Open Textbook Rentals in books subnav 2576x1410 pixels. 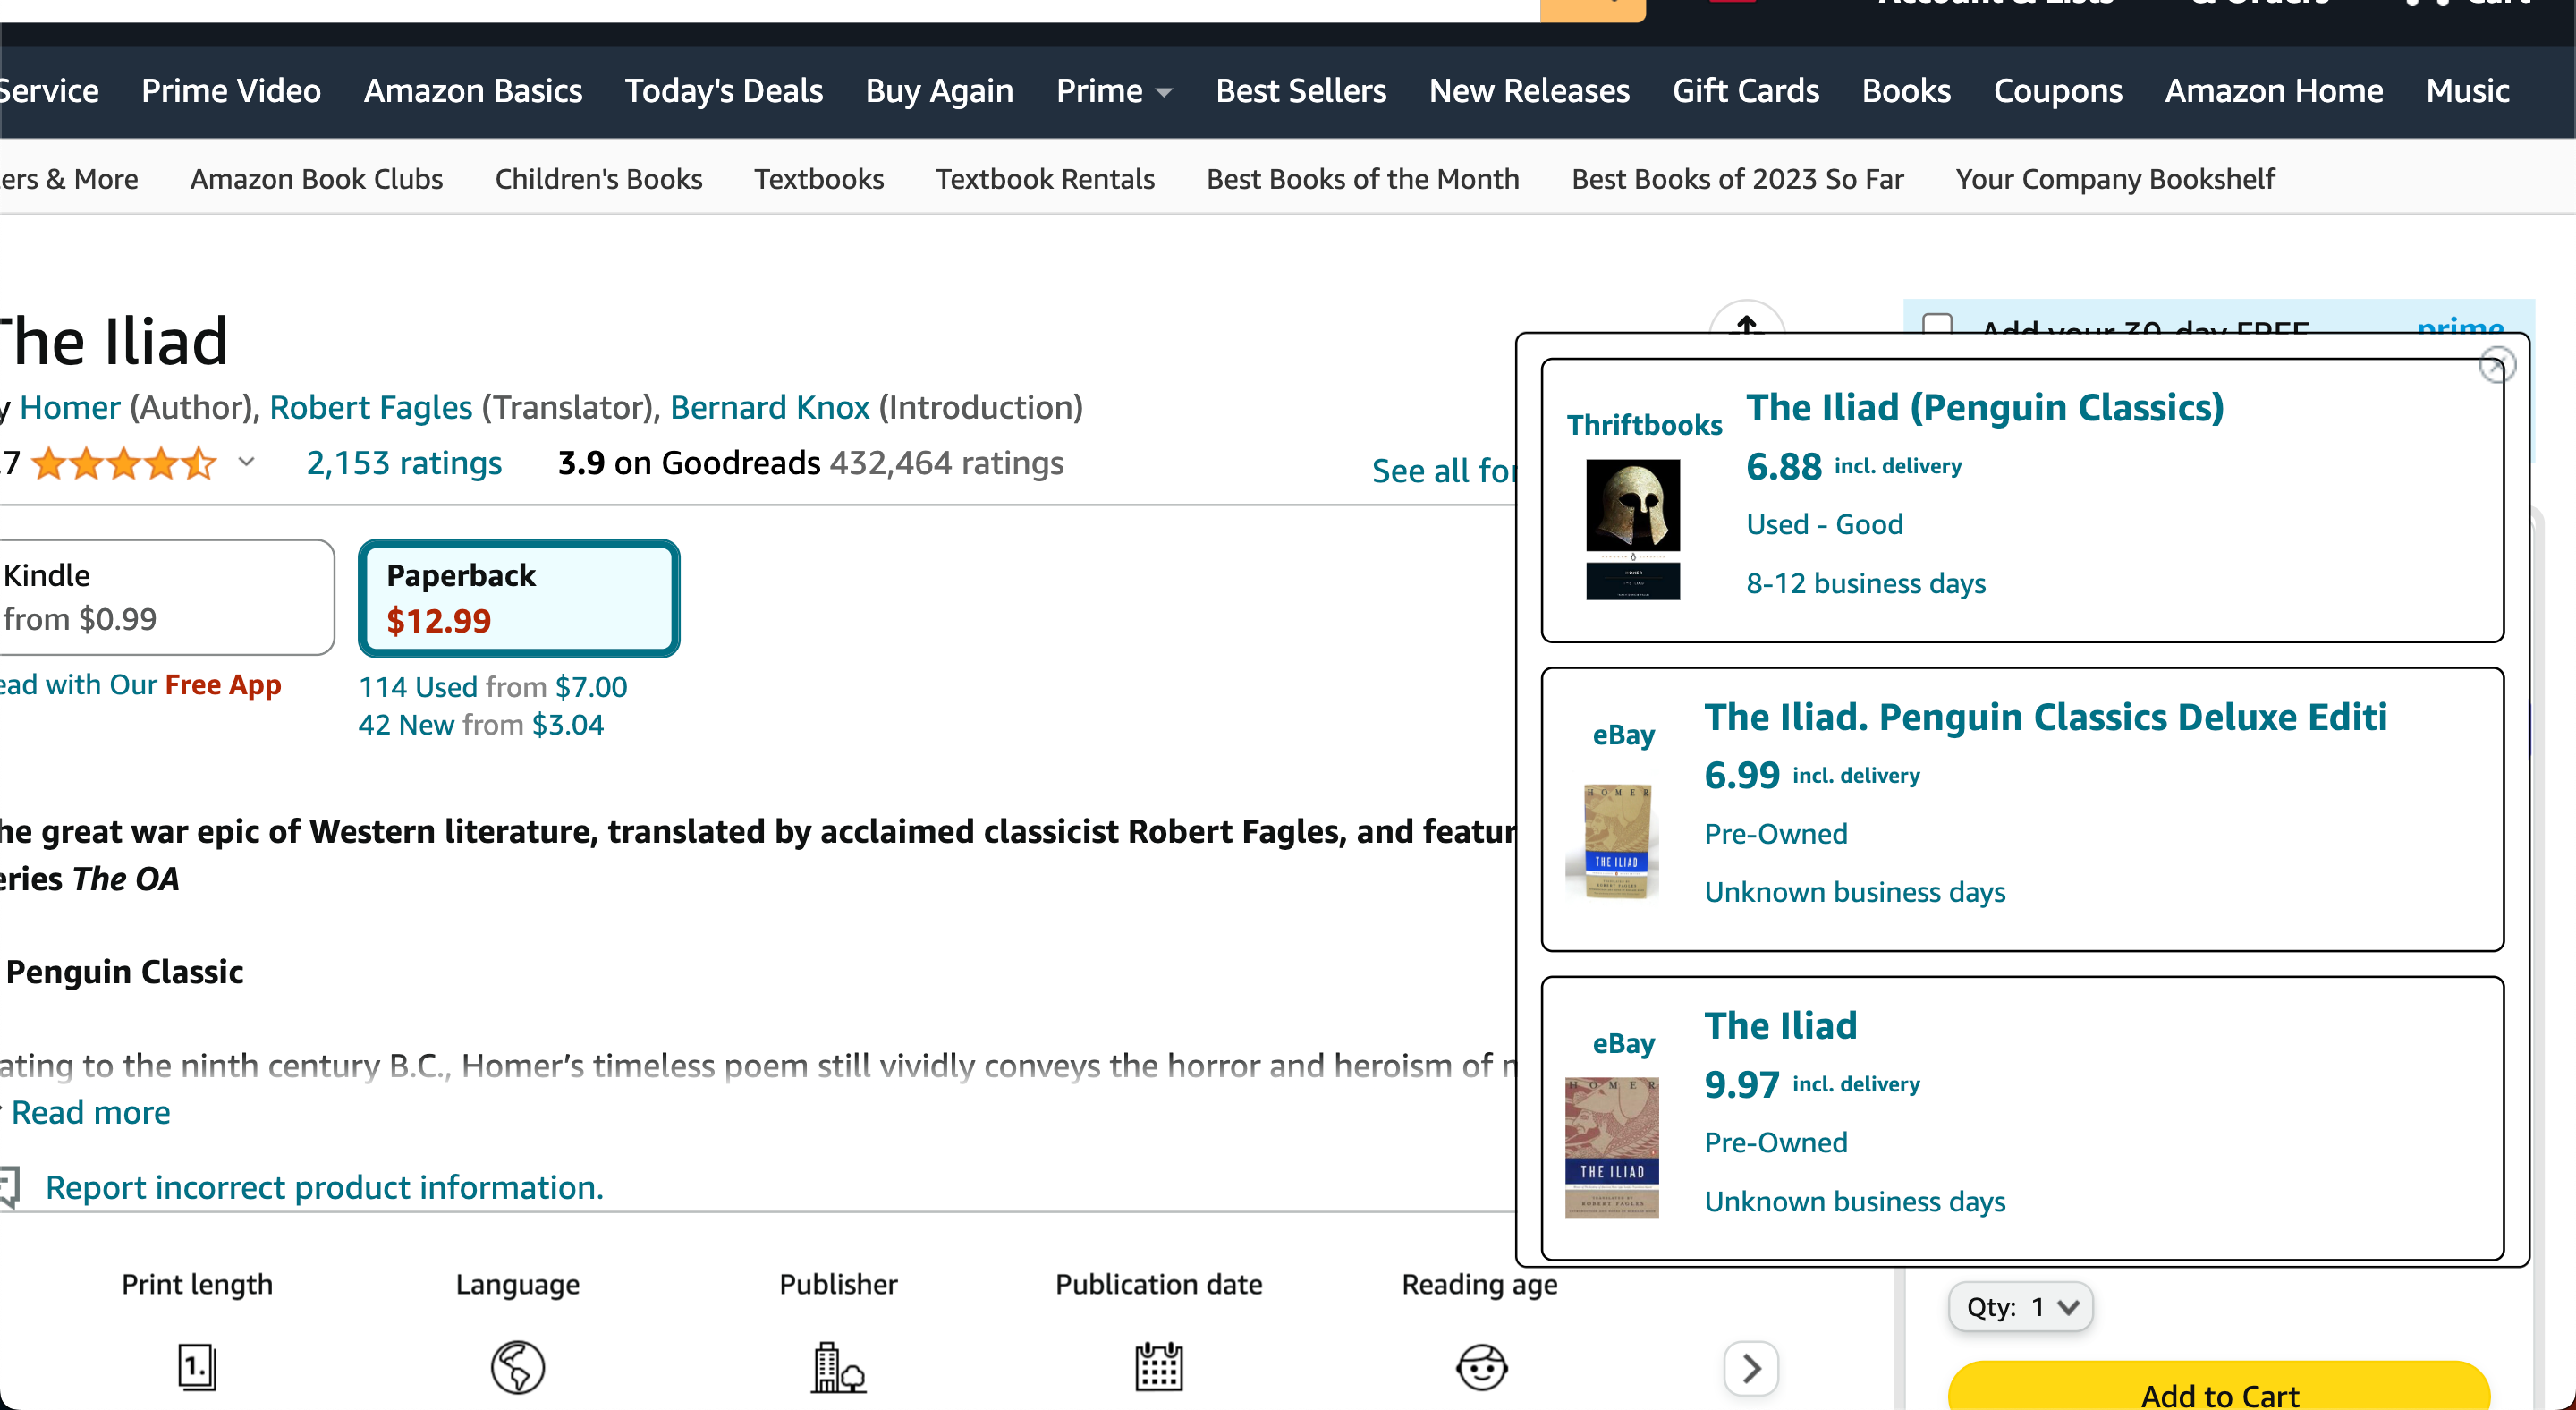(x=1045, y=179)
